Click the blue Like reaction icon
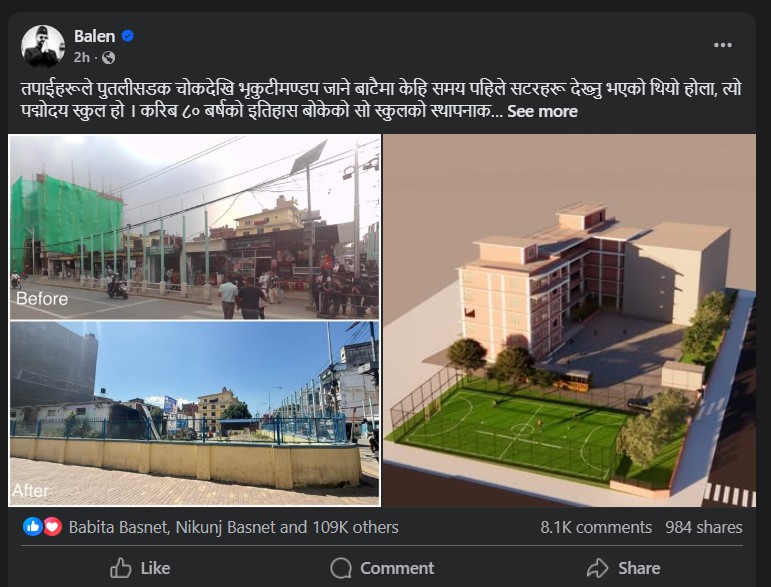 33,526
